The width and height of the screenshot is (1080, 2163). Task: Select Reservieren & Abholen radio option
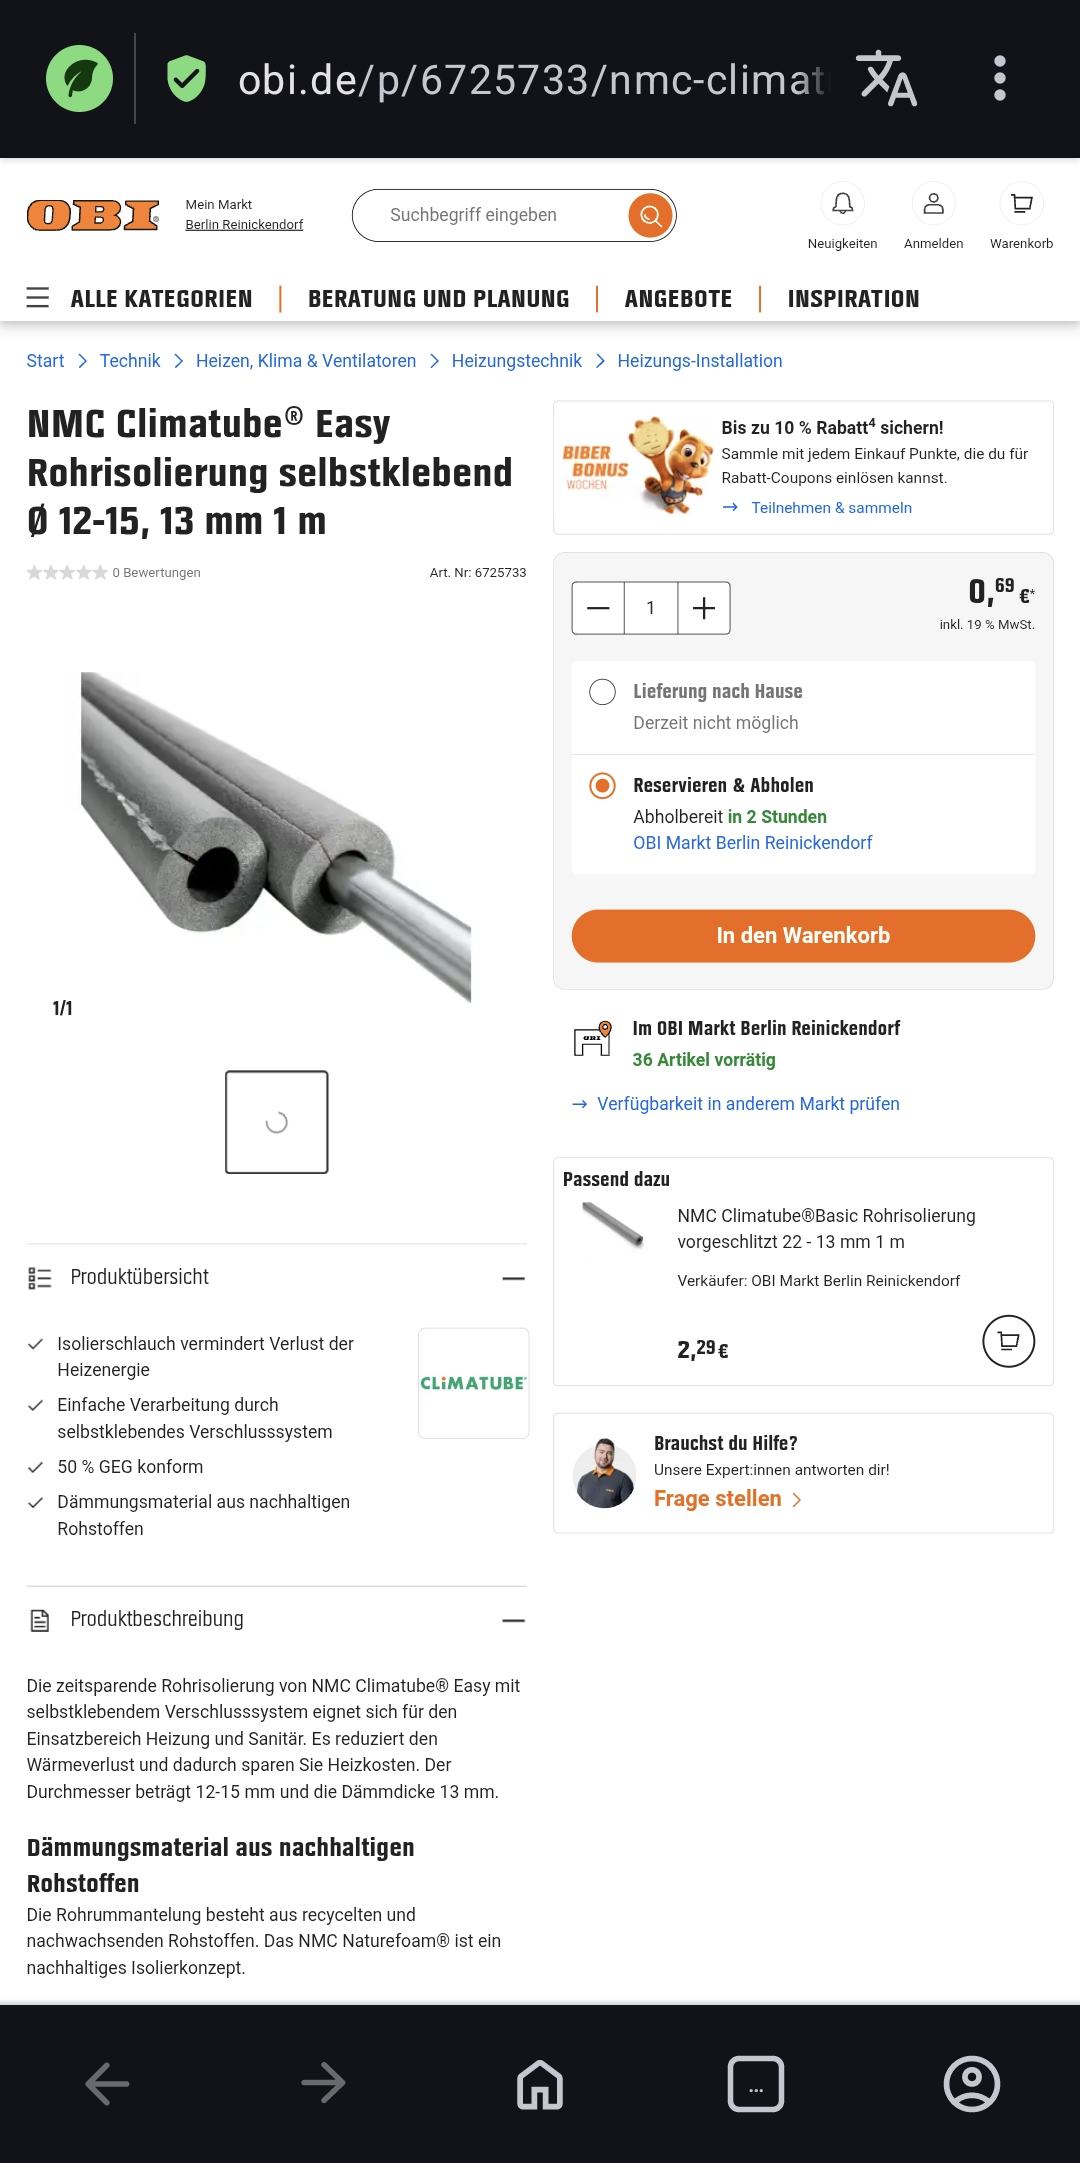click(602, 786)
